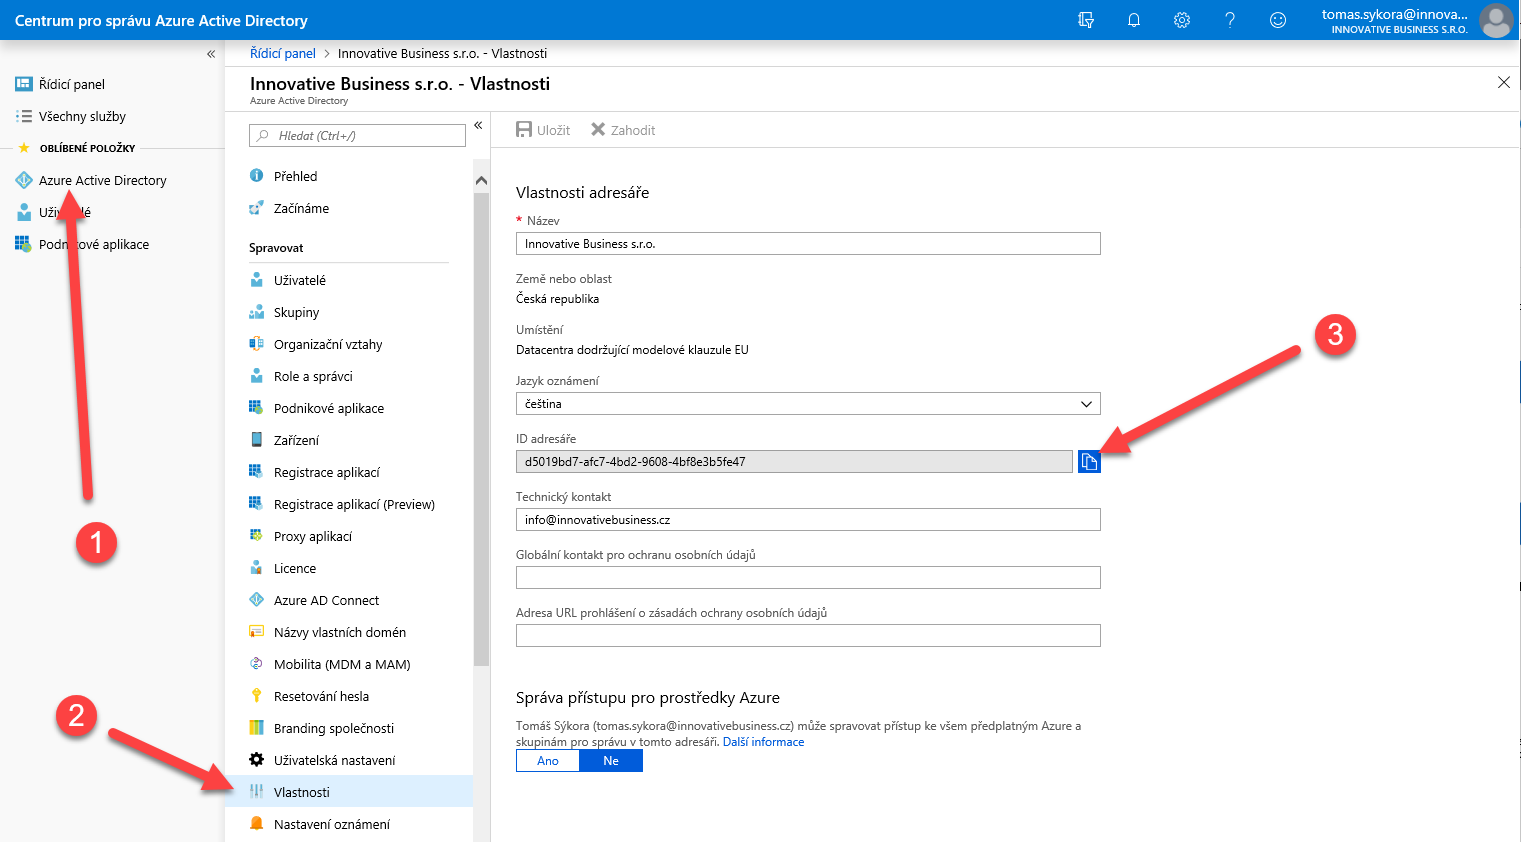
Task: Open Podnikové aplikace favorite in the sidebar
Action: [x=94, y=244]
